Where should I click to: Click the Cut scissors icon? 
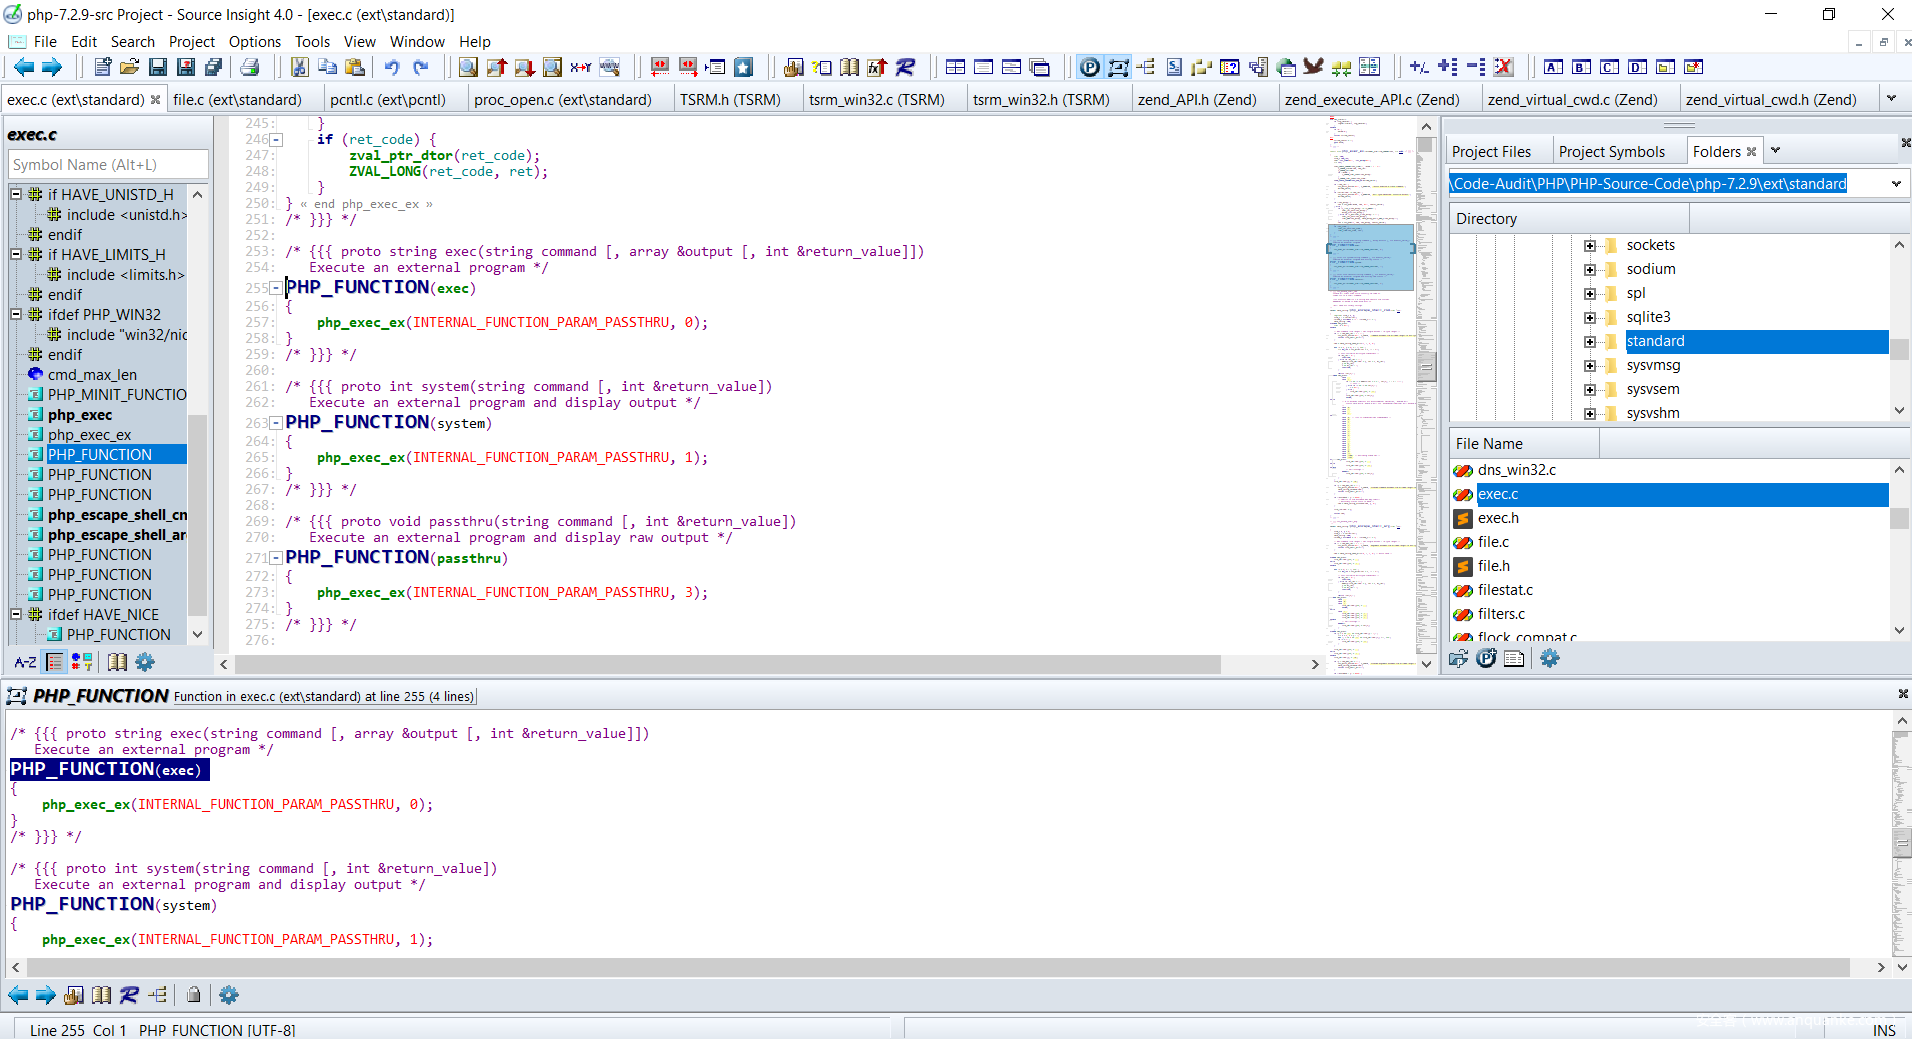click(299, 67)
